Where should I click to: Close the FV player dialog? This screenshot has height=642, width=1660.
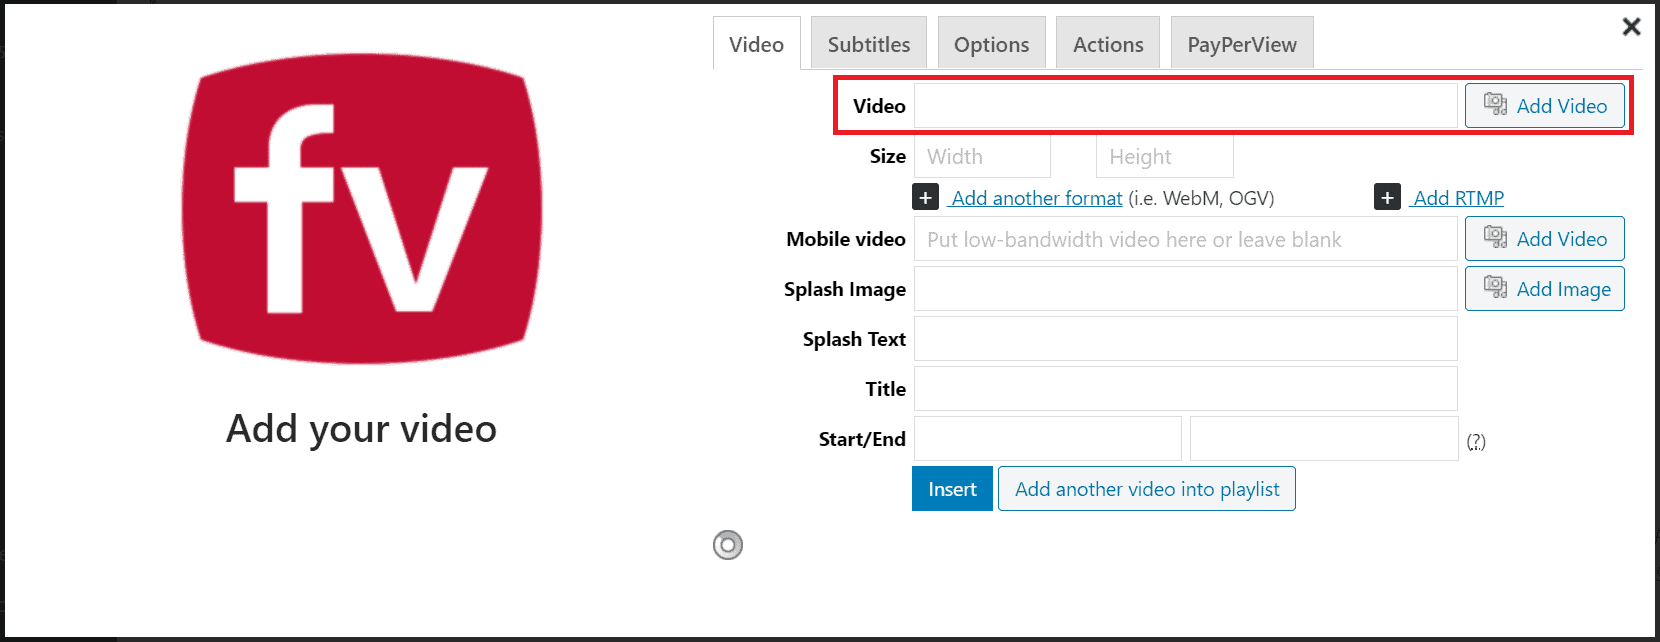(x=1631, y=27)
